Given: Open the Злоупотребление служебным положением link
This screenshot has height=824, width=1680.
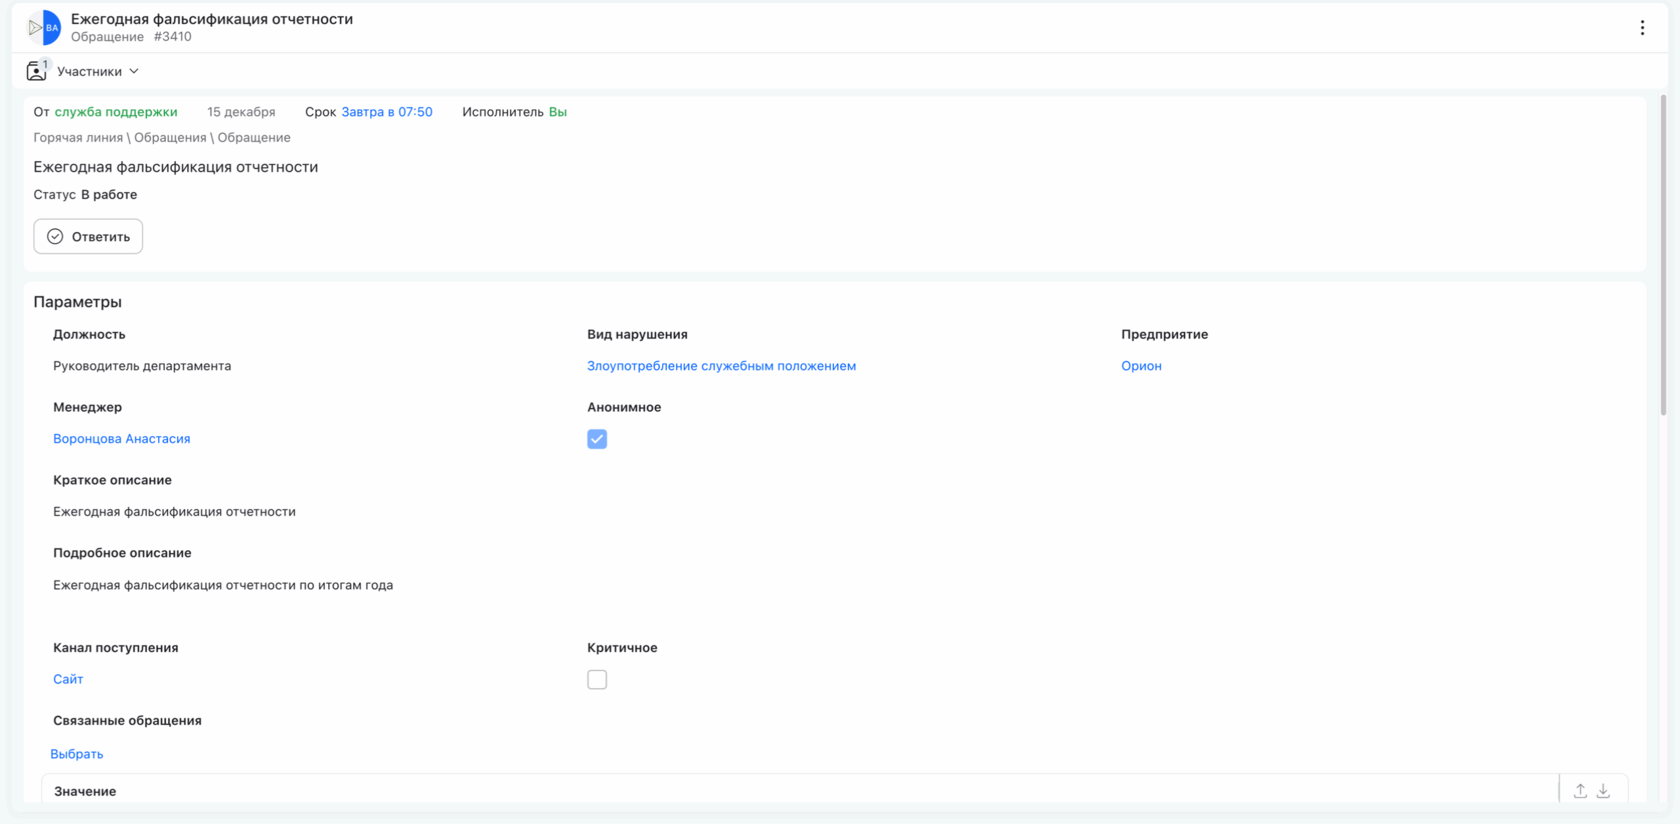Looking at the screenshot, I should [721, 366].
